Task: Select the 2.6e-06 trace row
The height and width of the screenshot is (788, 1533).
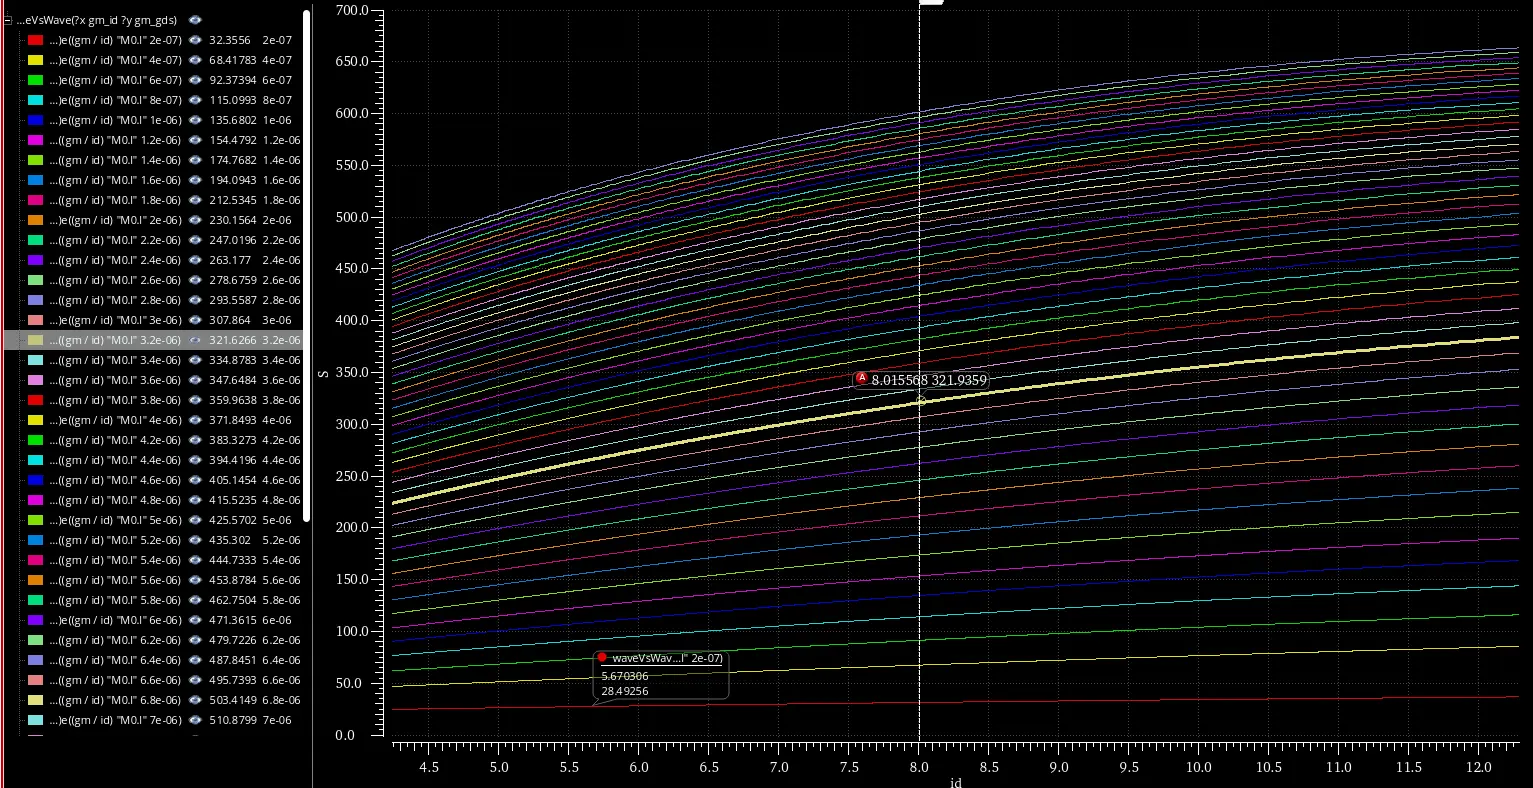Action: 152,280
